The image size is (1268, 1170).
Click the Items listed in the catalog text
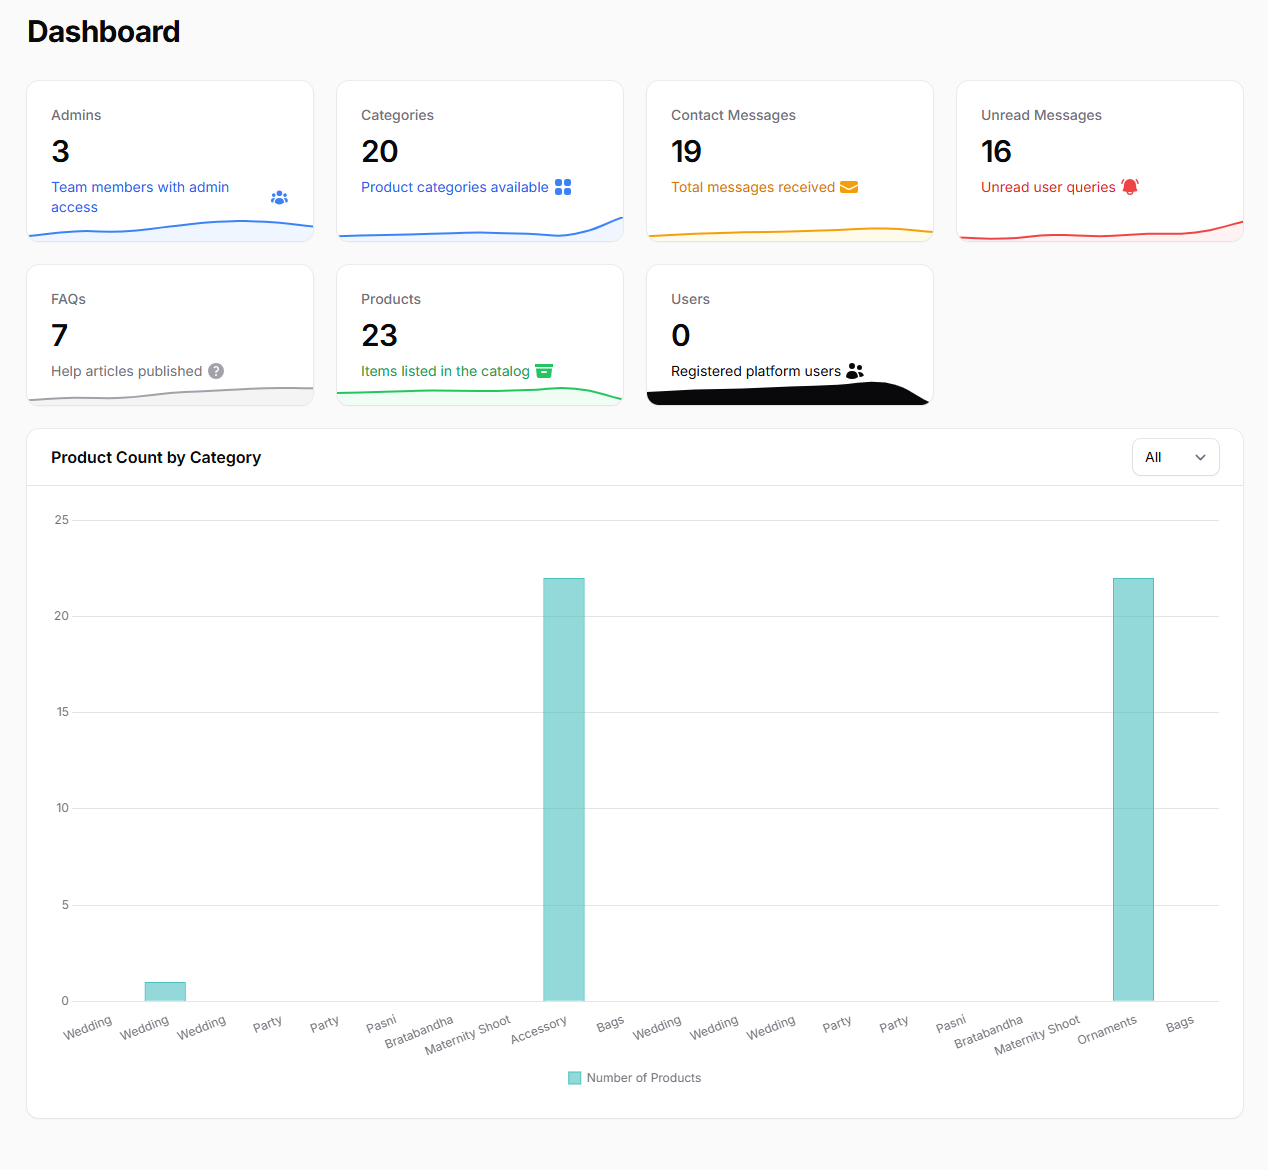[x=445, y=371]
